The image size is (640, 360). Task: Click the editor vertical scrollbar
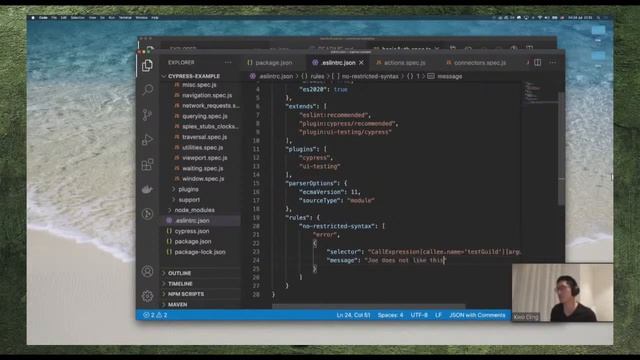point(561,148)
